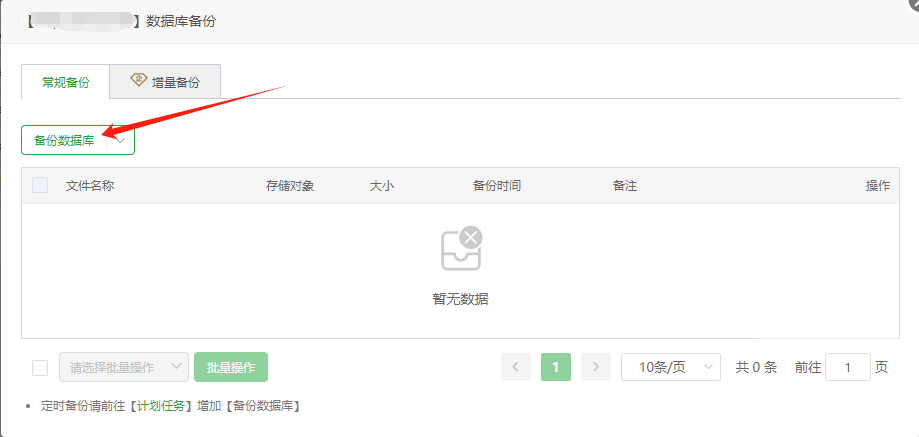Go to next page with right arrow

[596, 367]
